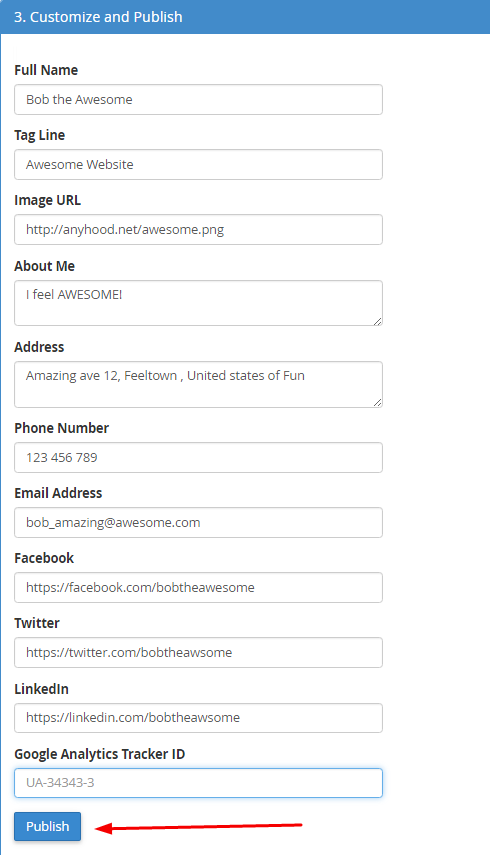
Task: Click the LinkedIn label text
Action: point(41,689)
